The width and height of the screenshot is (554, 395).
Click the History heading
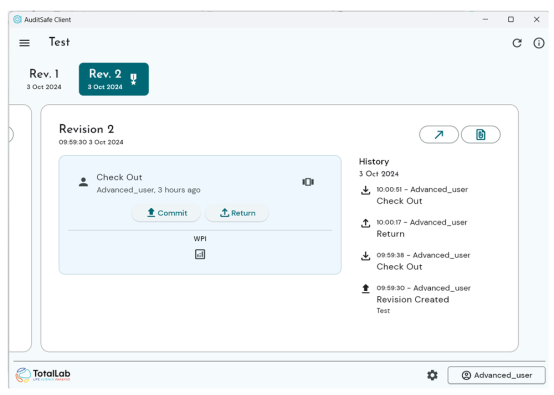[374, 161]
